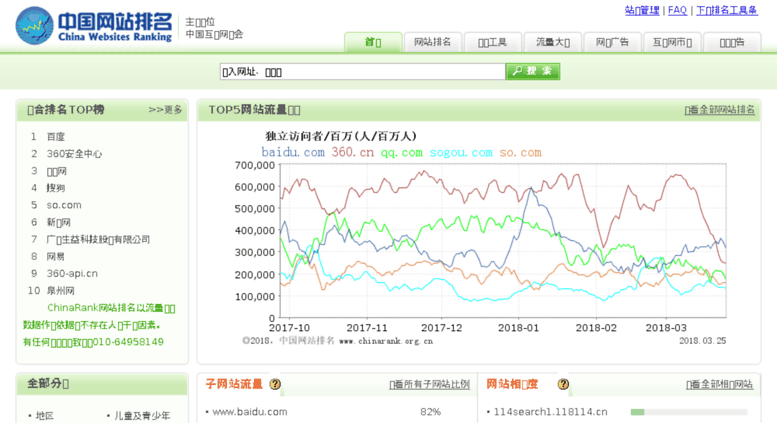
Task: Select 360安全中心 in the ranking list
Action: (74, 154)
